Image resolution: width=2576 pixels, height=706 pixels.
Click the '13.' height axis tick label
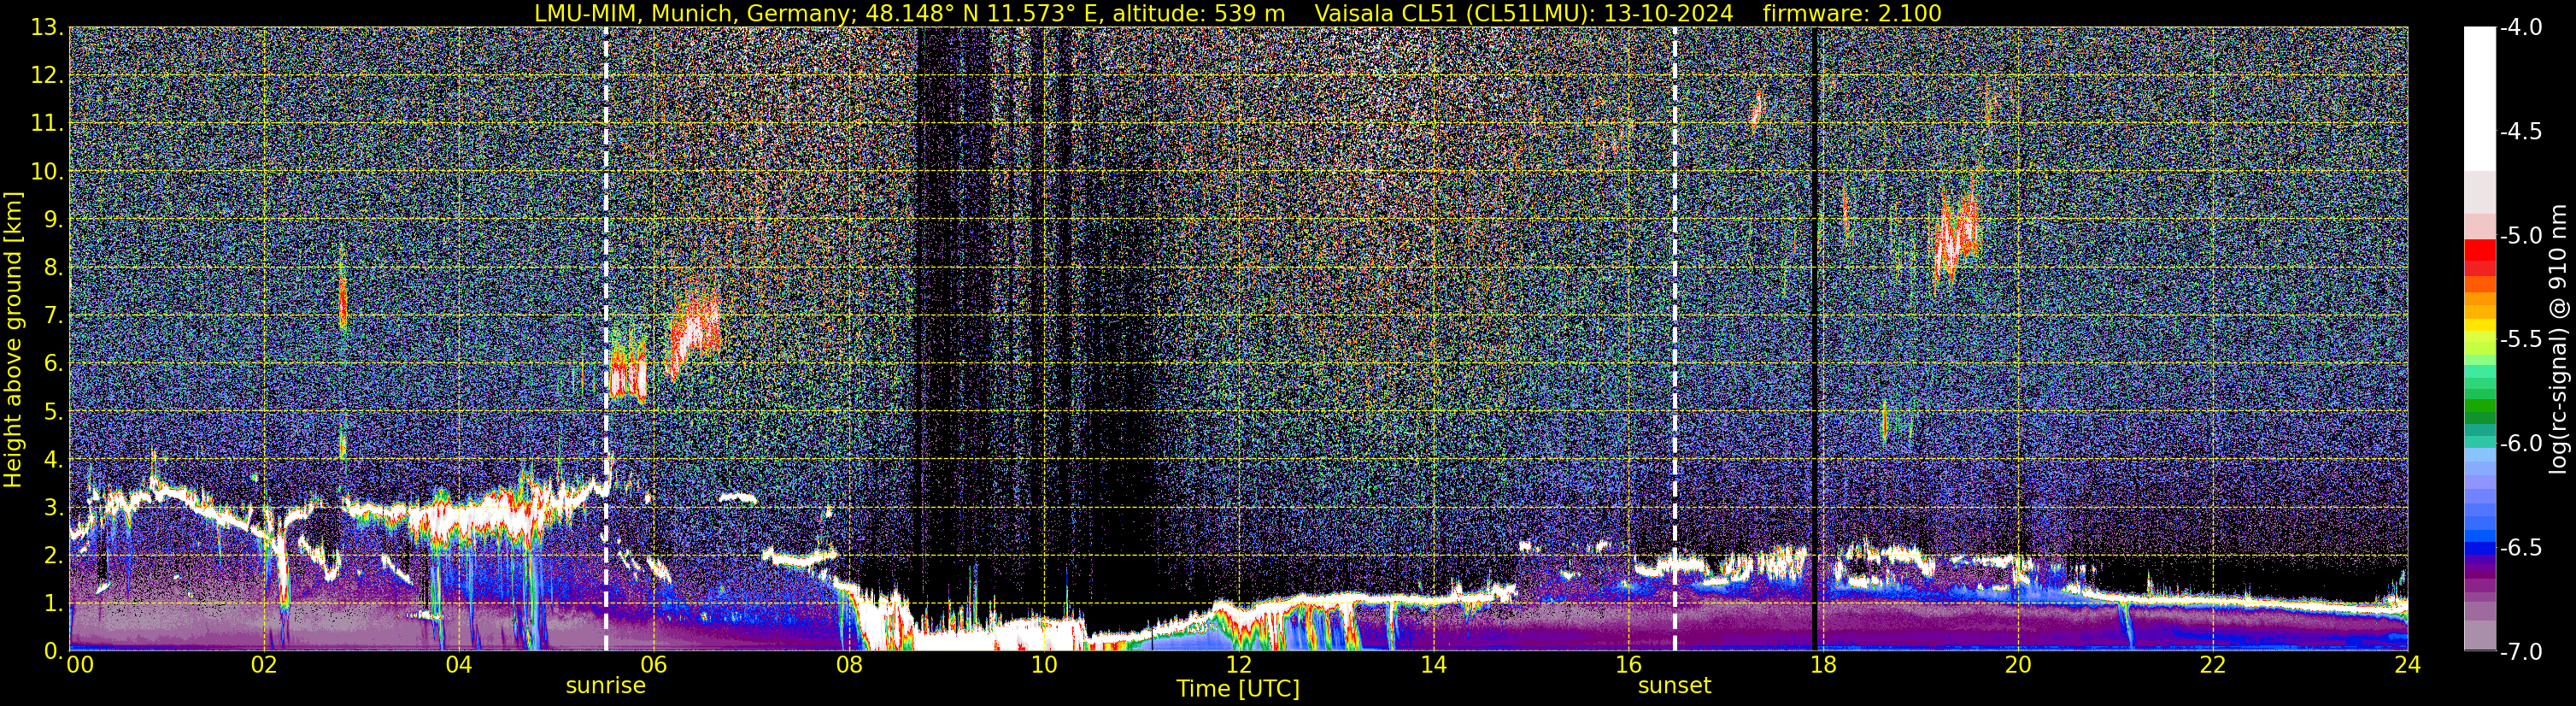click(x=48, y=28)
